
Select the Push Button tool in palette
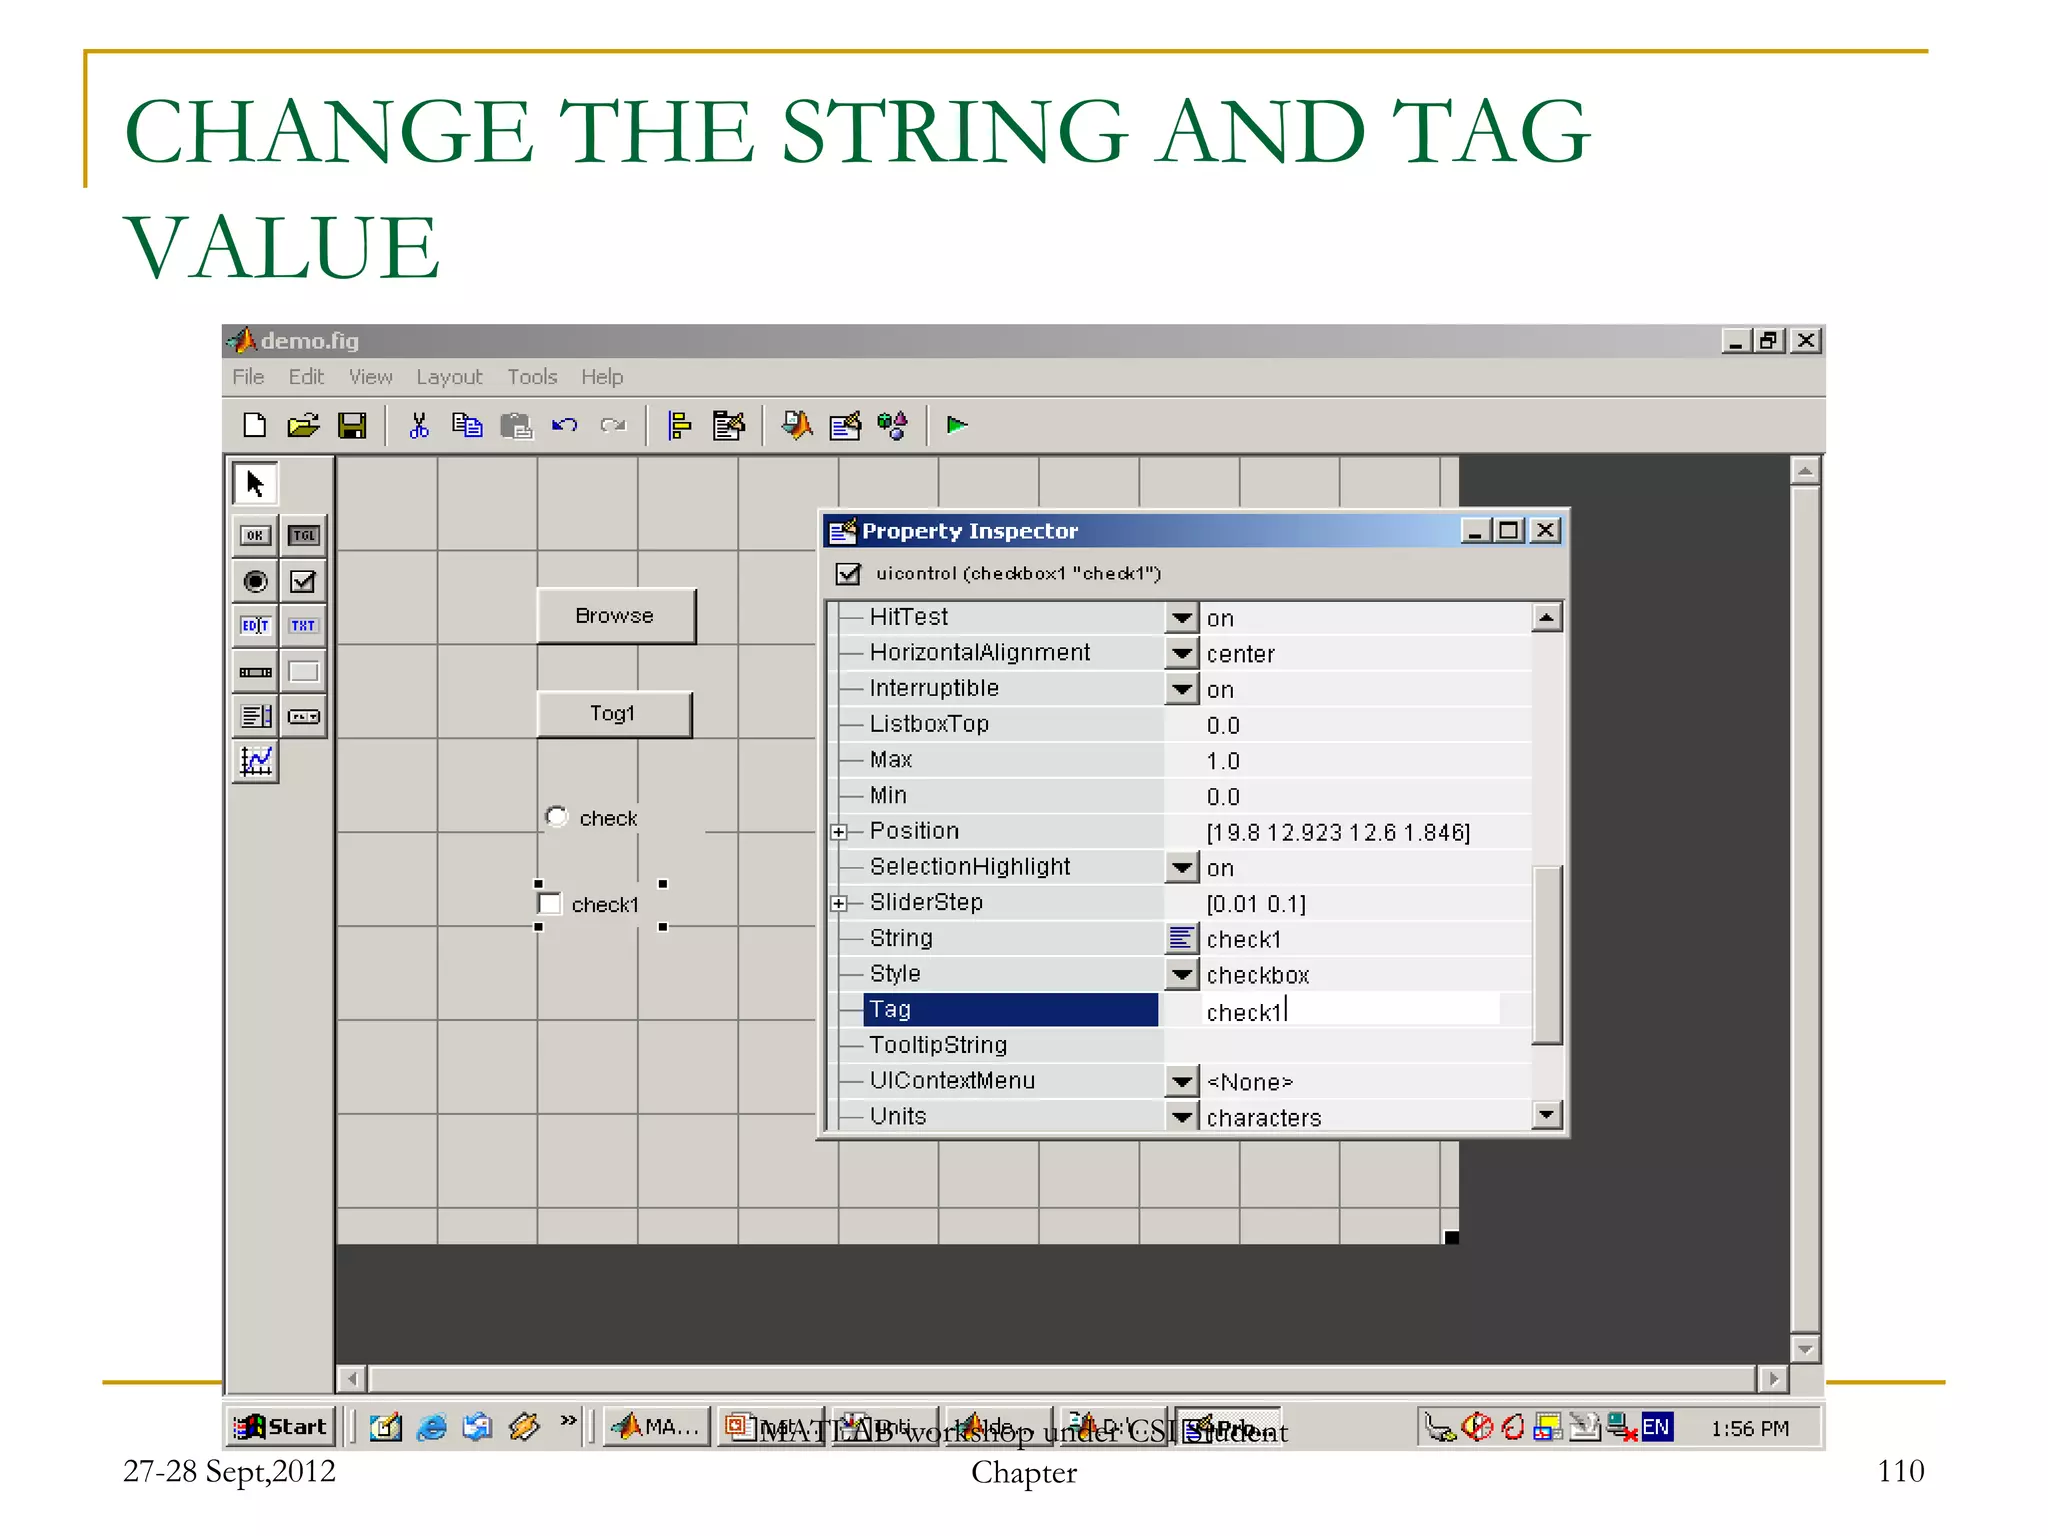[x=255, y=536]
